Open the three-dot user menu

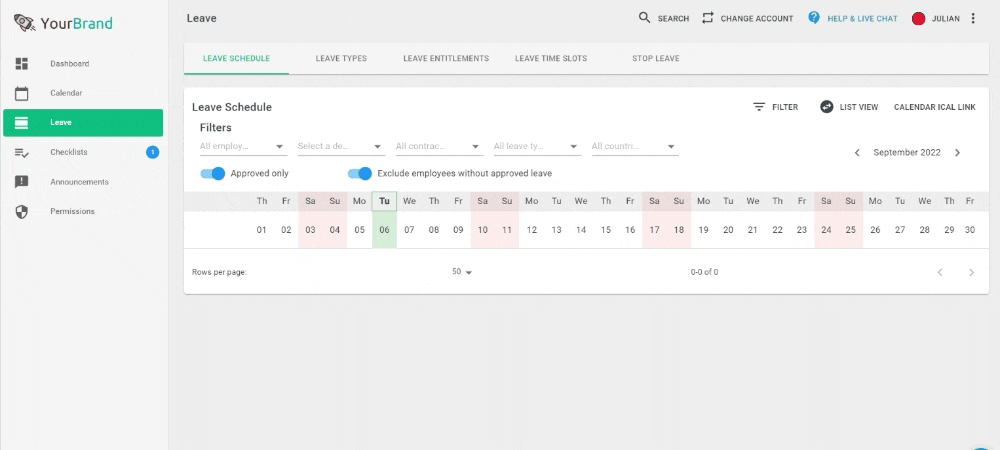pos(973,18)
